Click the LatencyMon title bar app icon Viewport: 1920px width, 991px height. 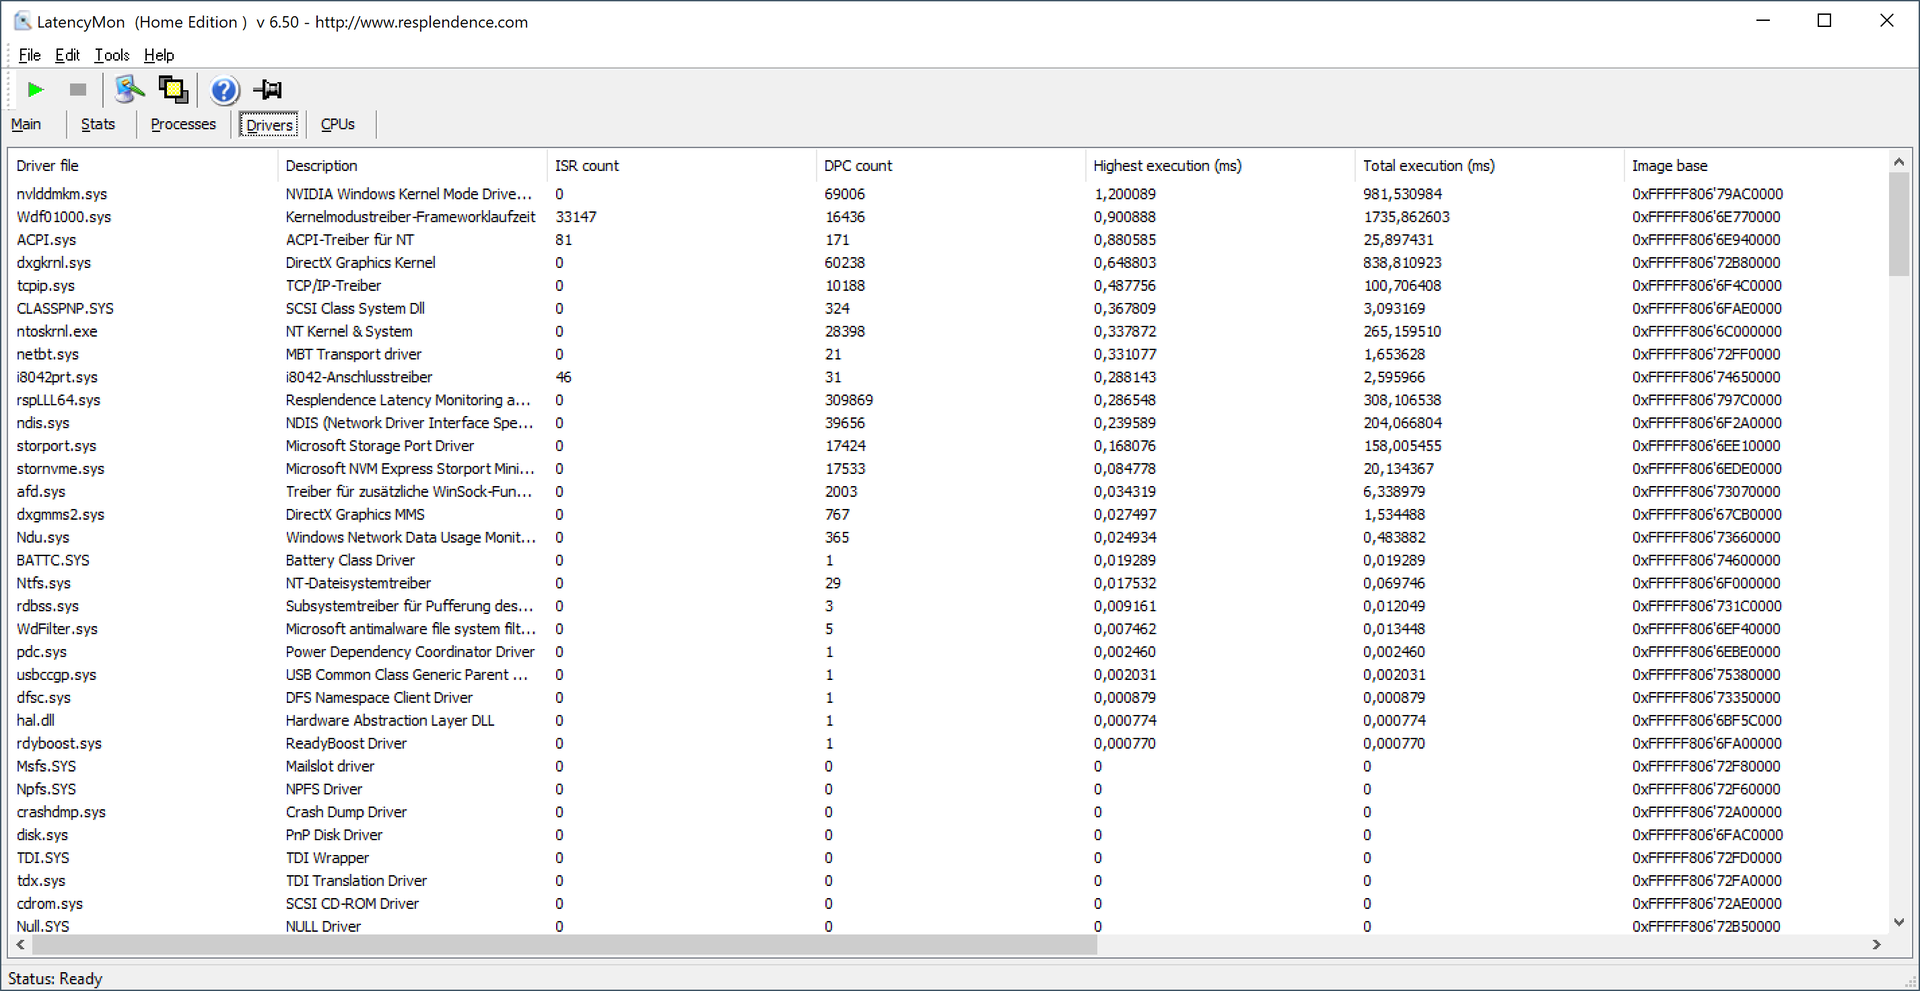click(x=21, y=21)
